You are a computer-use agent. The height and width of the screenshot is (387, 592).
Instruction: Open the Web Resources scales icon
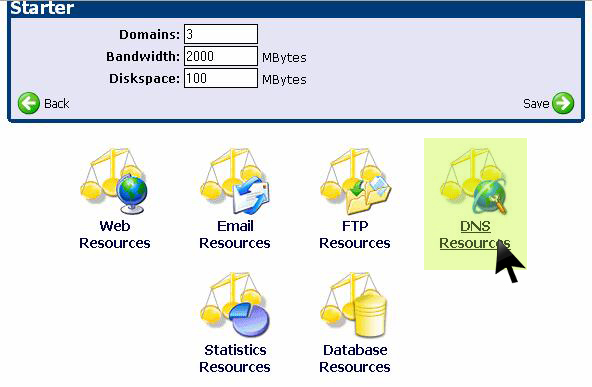114,181
